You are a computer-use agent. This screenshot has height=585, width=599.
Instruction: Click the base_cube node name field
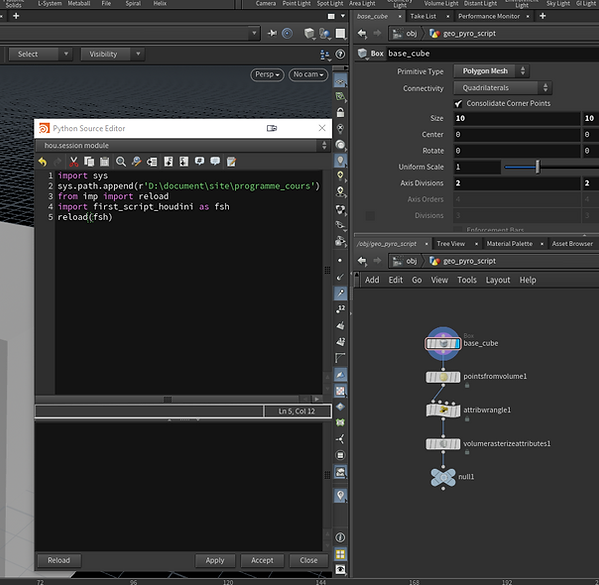(x=493, y=53)
